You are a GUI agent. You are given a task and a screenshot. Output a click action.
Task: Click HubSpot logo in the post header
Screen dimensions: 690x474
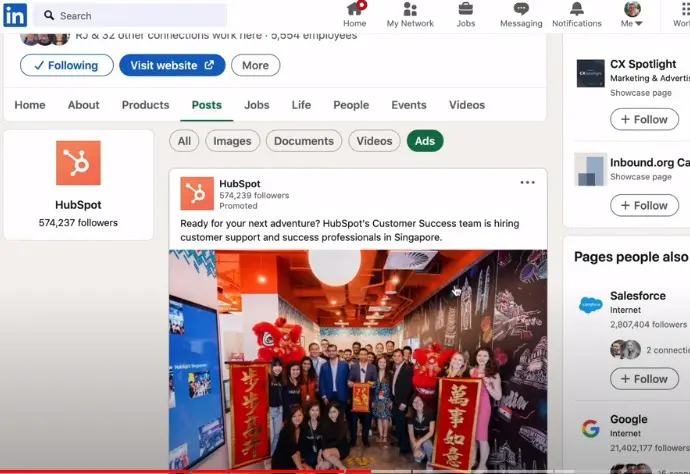click(197, 194)
